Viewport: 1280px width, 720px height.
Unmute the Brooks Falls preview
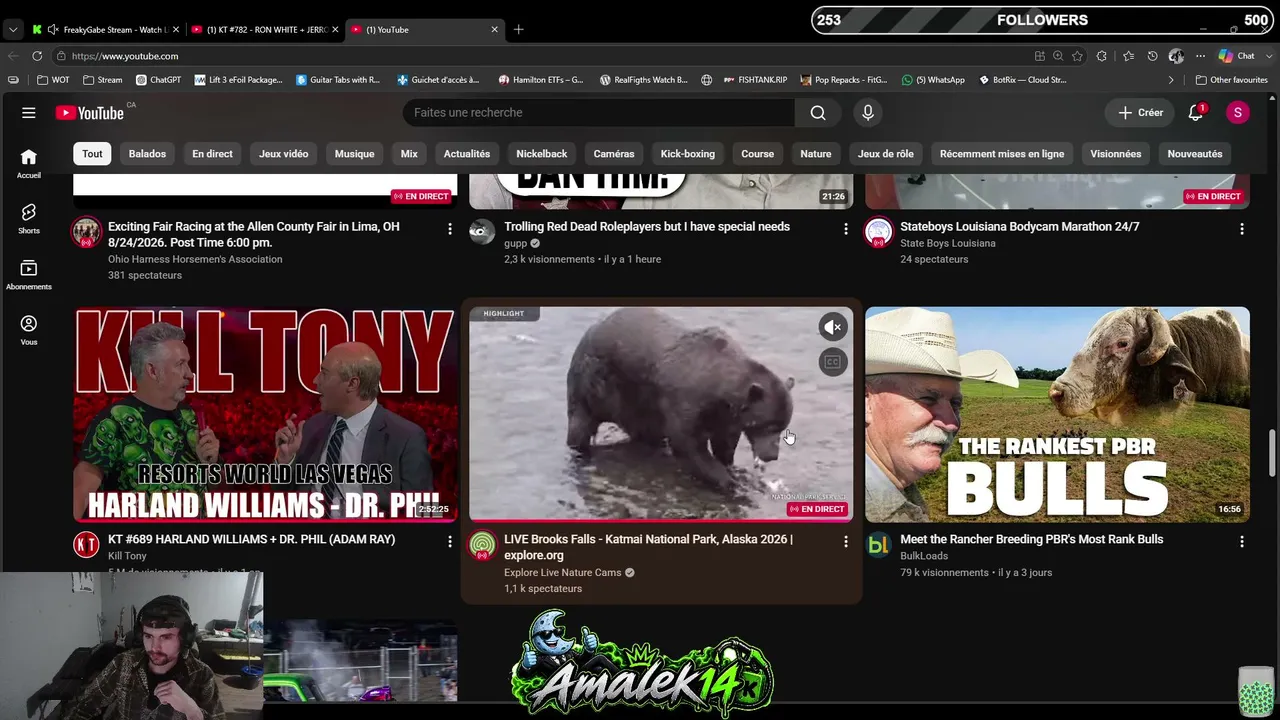pos(833,327)
